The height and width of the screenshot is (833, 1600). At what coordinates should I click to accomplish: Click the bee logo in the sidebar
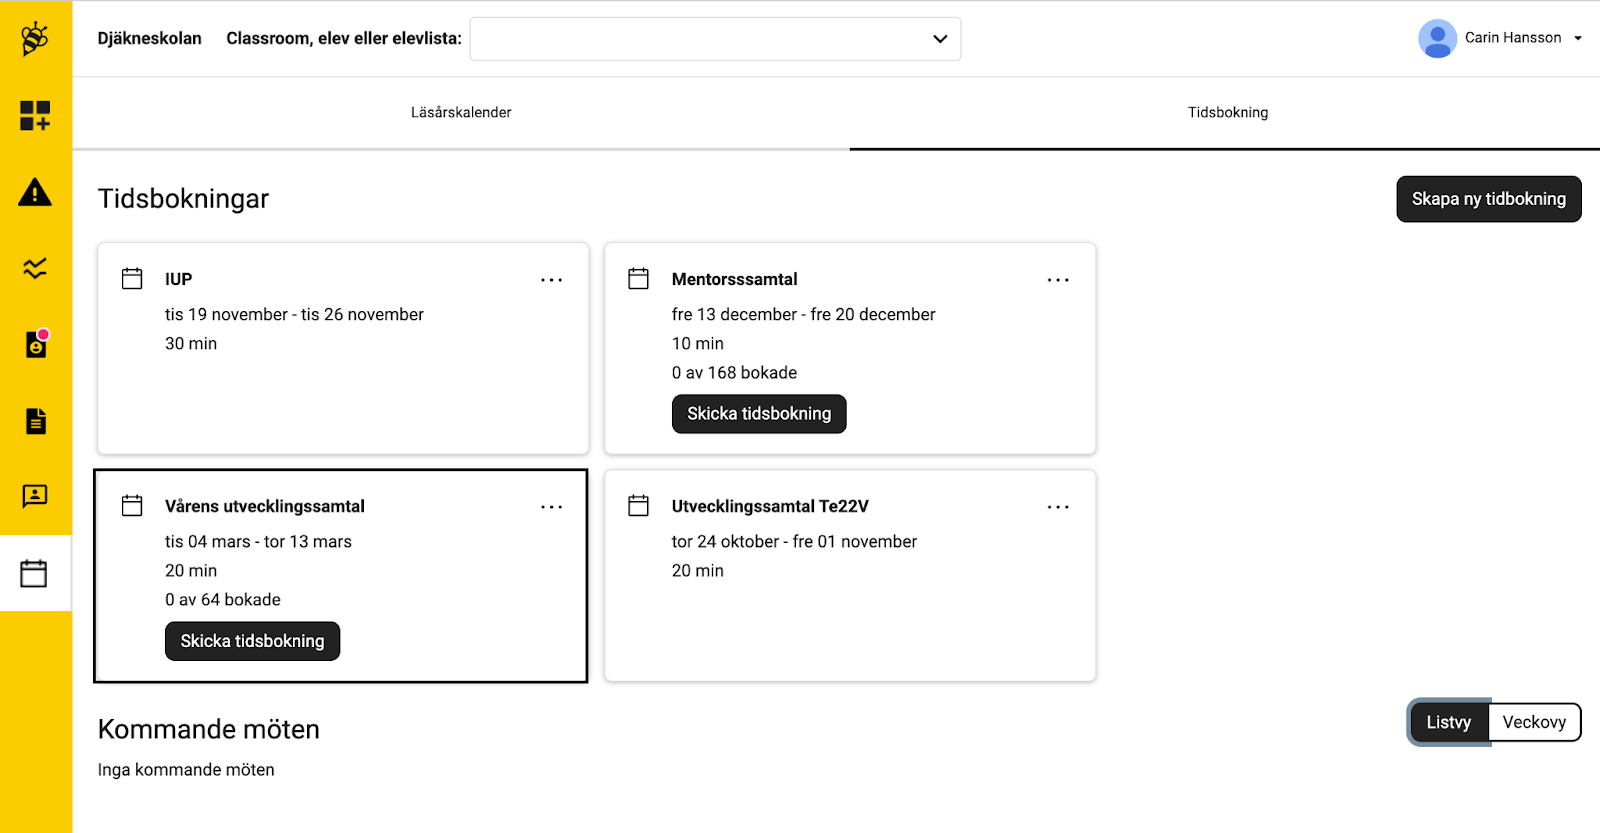pyautogui.click(x=35, y=39)
